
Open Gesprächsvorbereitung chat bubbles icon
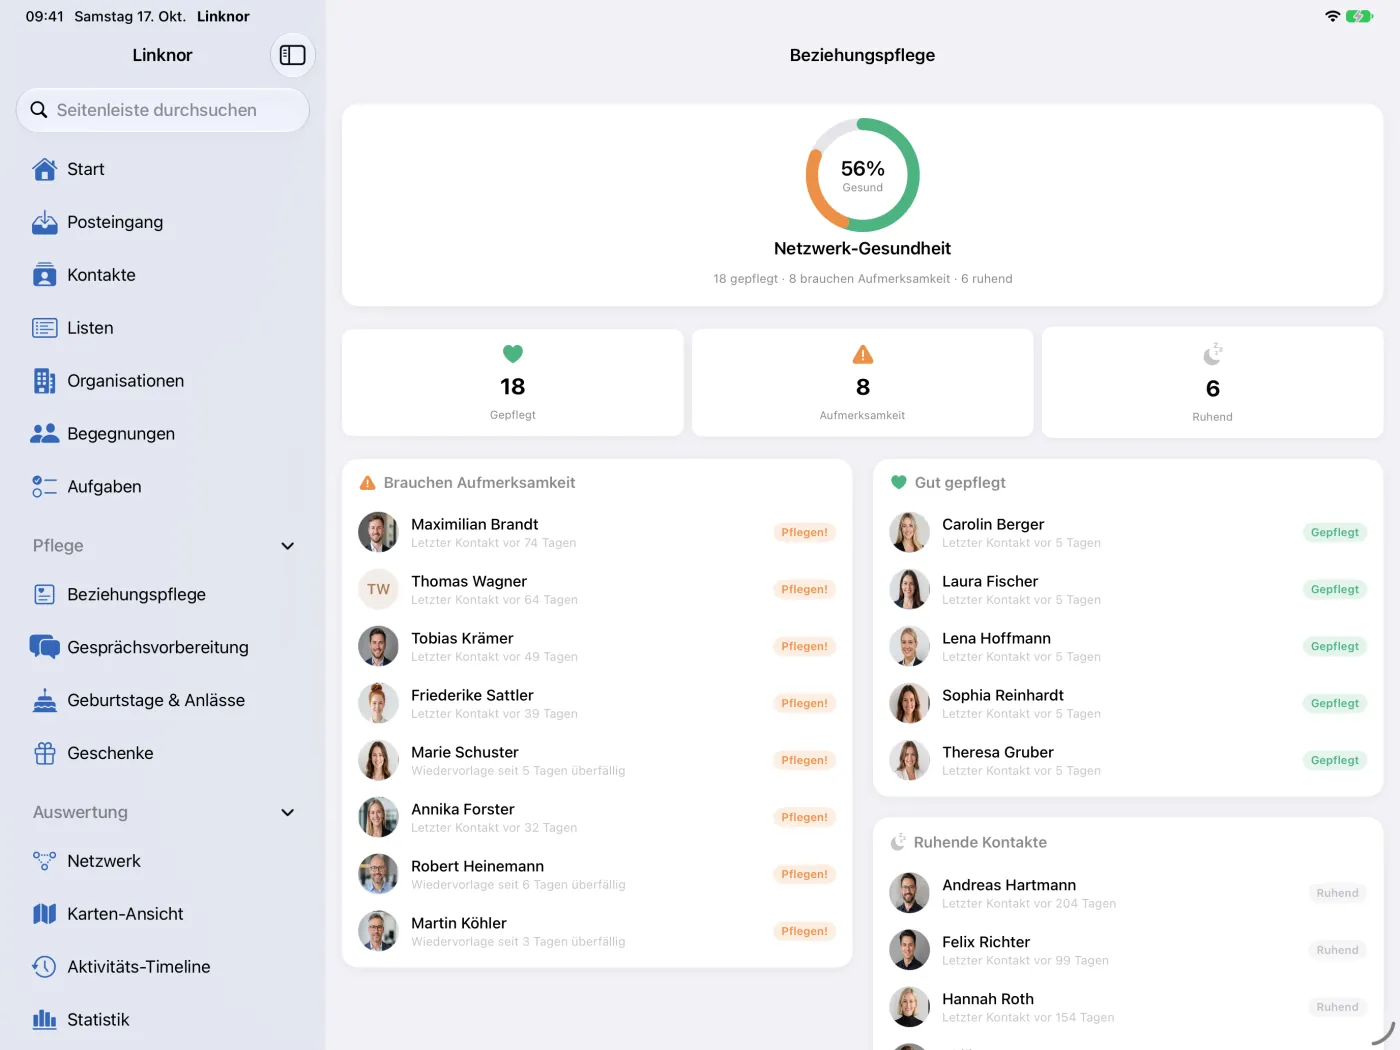click(x=45, y=647)
